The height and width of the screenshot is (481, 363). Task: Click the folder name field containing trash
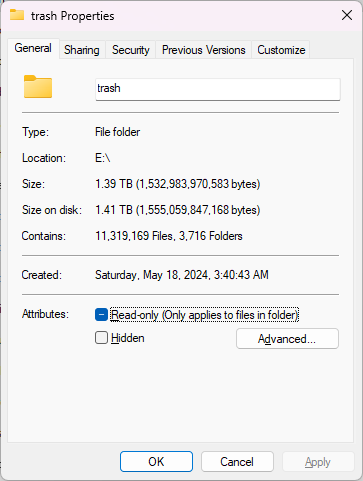218,89
